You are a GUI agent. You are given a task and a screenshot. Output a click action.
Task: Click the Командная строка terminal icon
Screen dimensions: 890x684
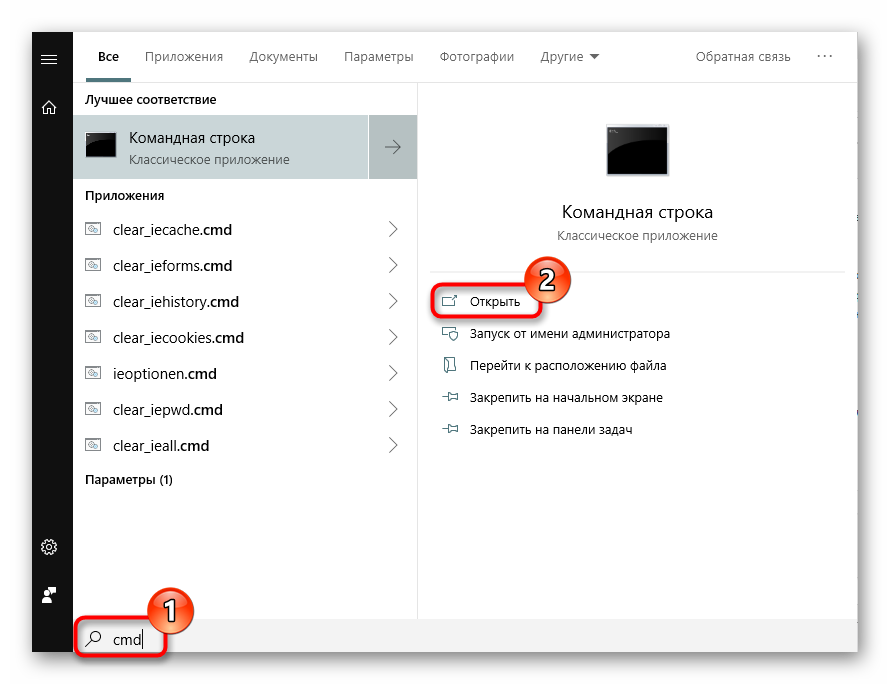pos(100,144)
